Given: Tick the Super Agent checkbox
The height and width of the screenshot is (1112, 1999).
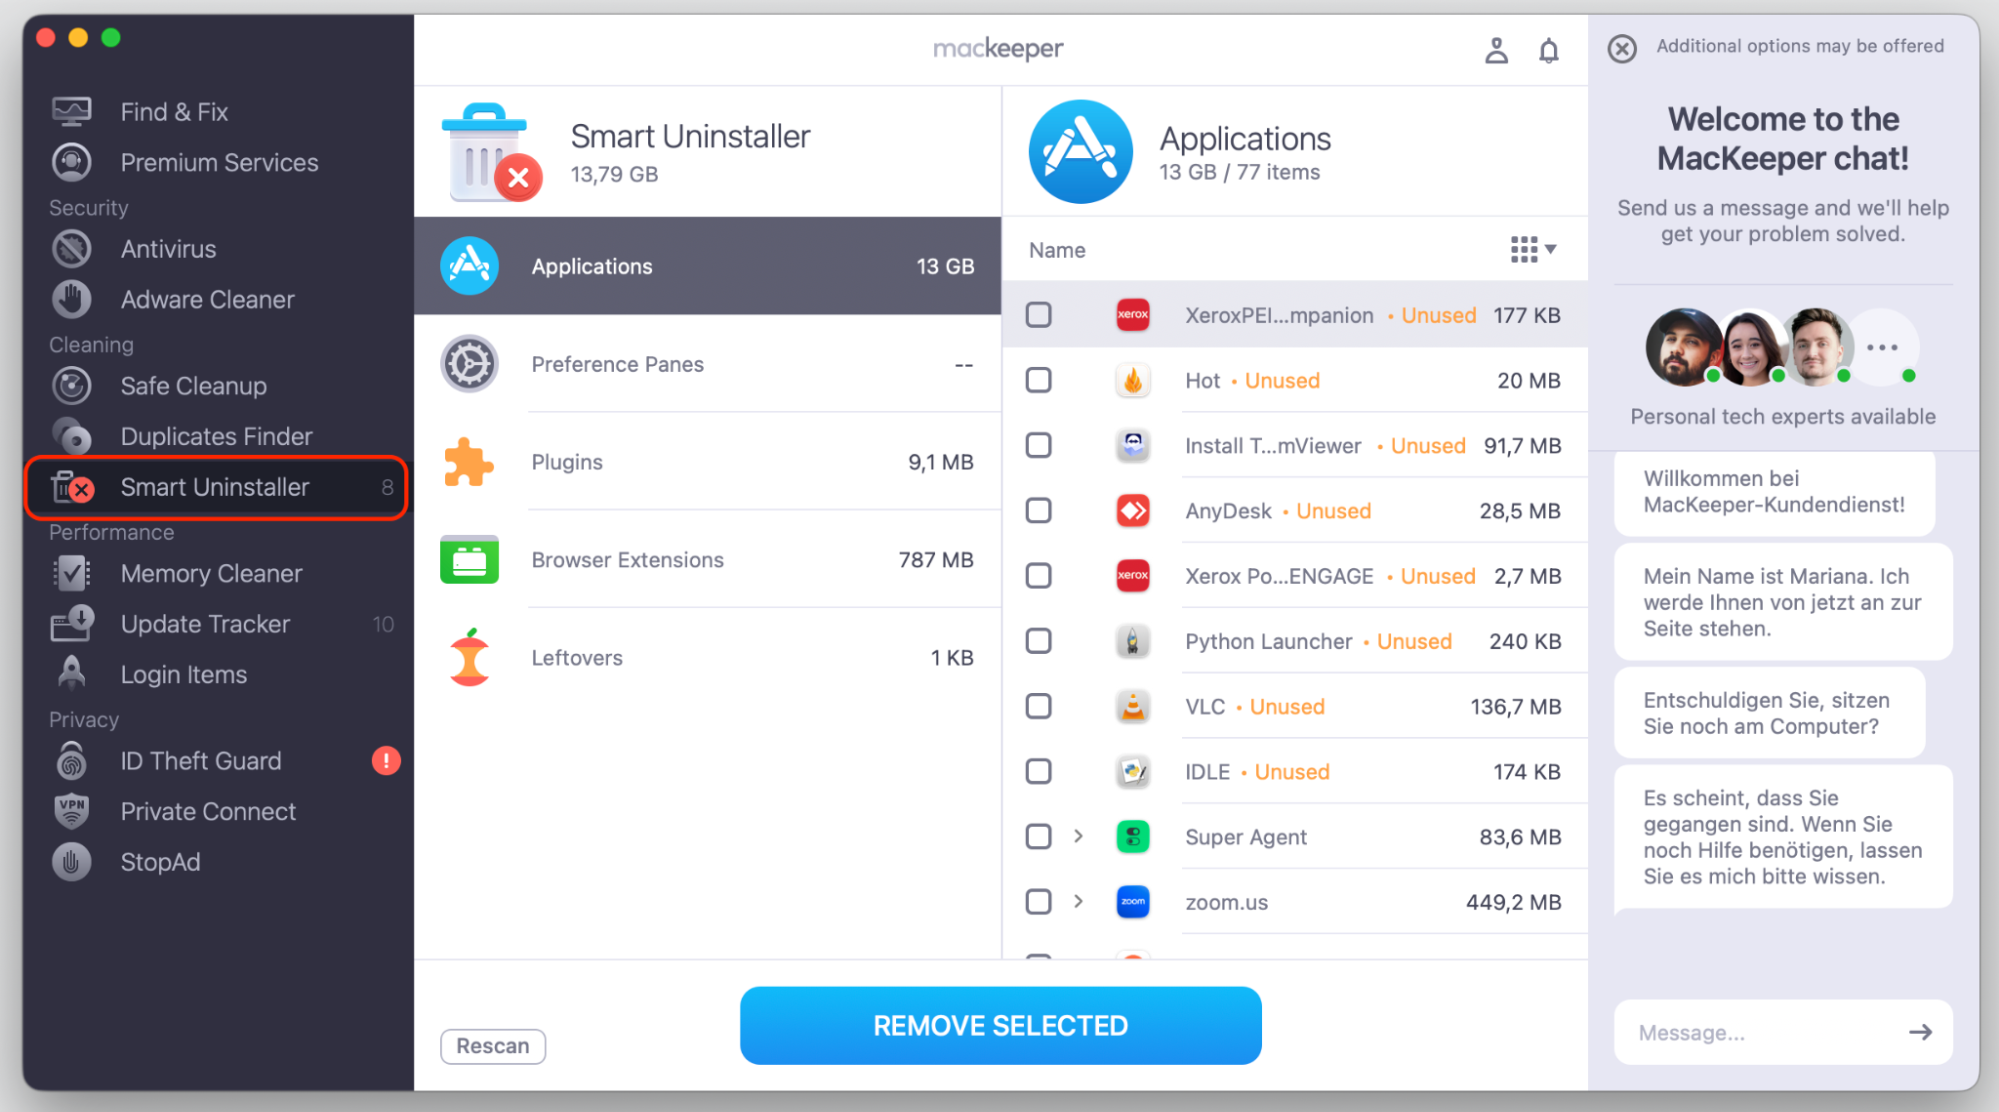Looking at the screenshot, I should tap(1038, 836).
